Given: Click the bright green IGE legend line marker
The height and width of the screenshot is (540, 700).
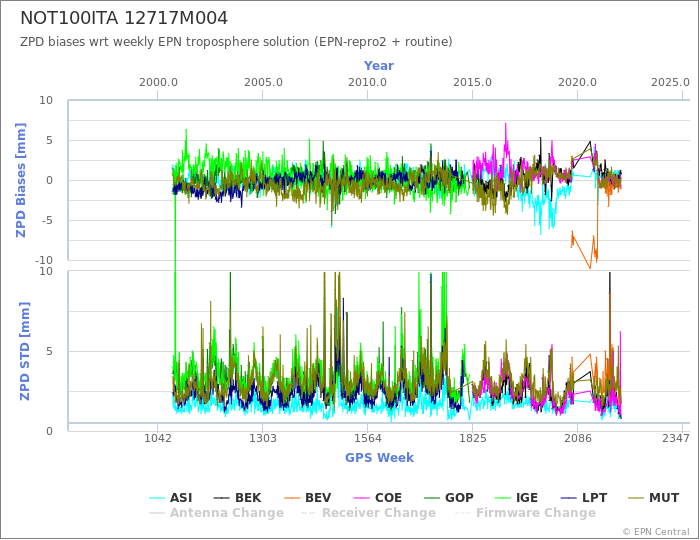Looking at the screenshot, I should pos(503,498).
